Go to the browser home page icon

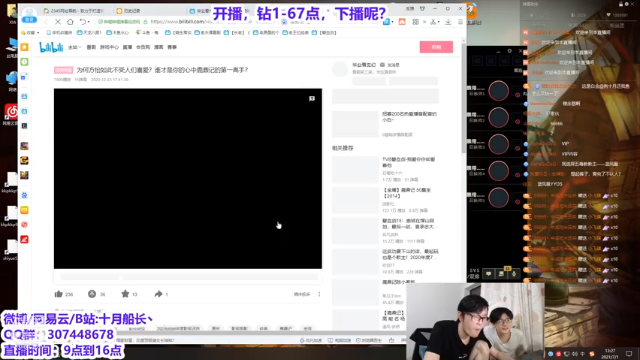pos(70,22)
